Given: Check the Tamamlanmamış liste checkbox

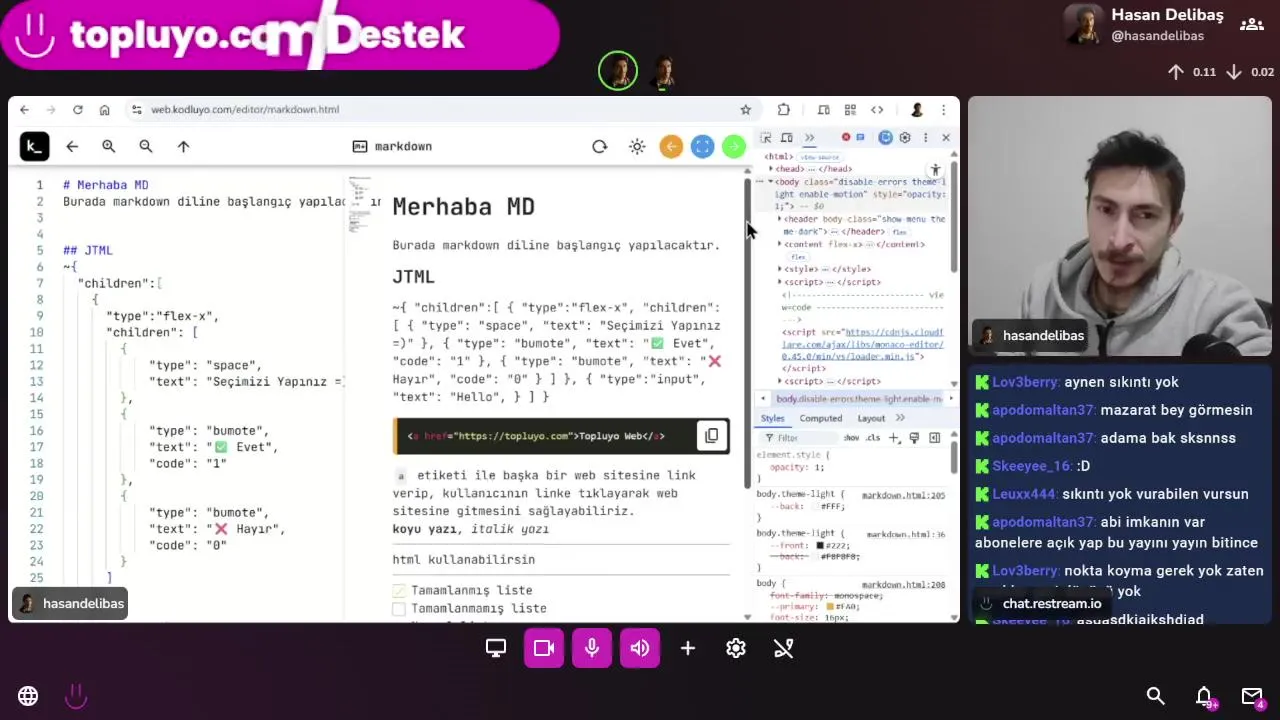Looking at the screenshot, I should click(399, 609).
